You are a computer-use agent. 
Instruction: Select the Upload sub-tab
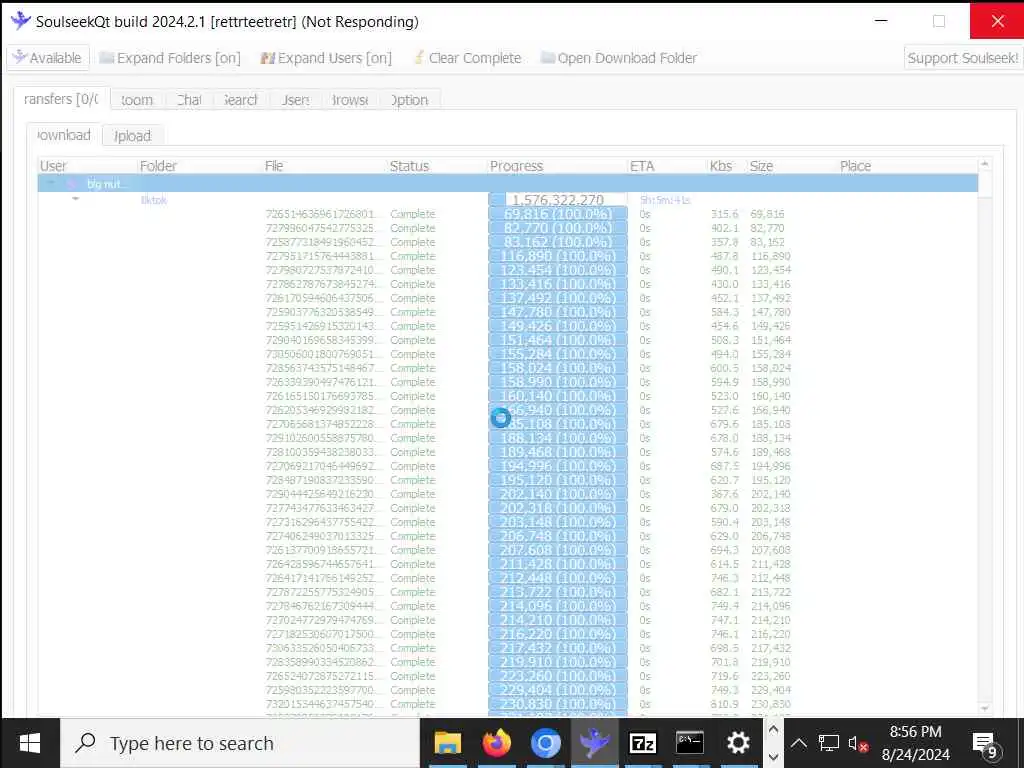click(133, 136)
